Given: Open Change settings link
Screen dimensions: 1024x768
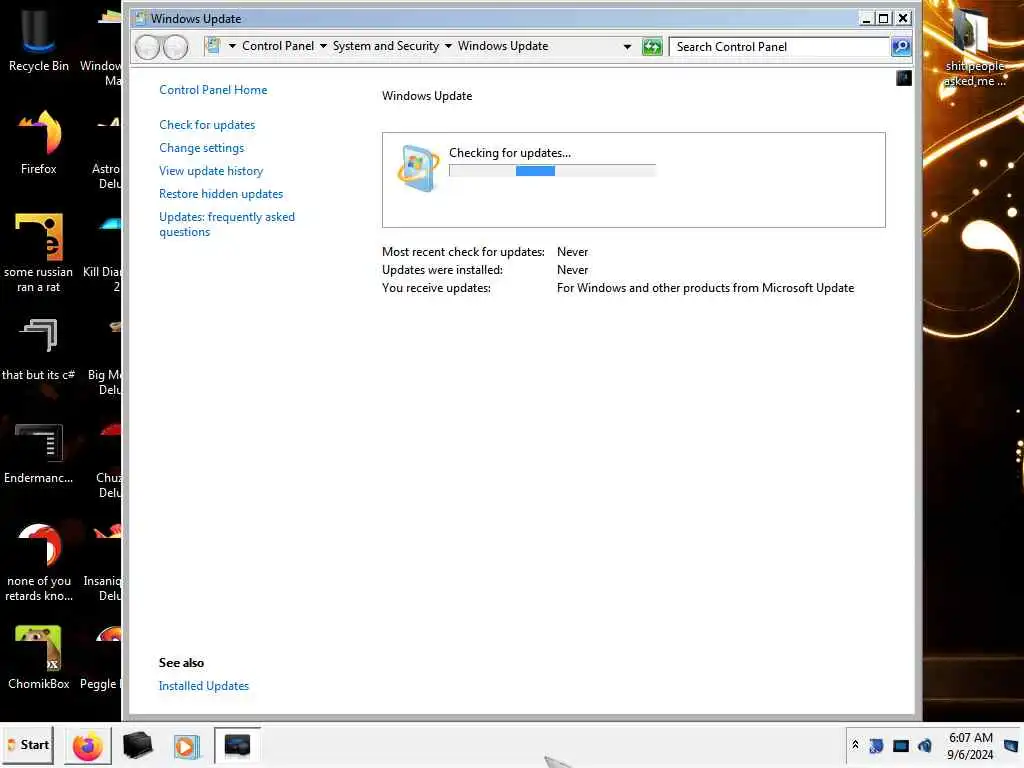Looking at the screenshot, I should click(201, 148).
